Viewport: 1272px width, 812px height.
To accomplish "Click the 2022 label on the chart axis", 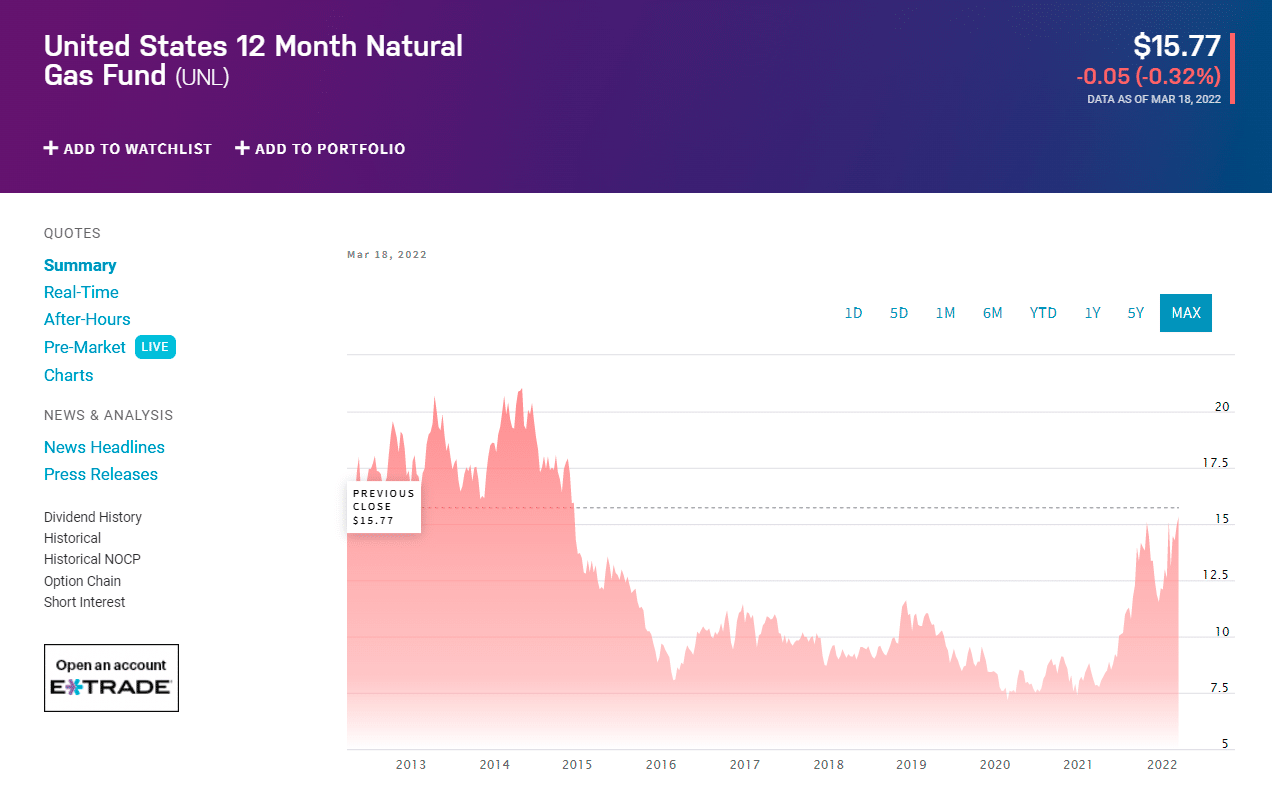I will pyautogui.click(x=1162, y=765).
